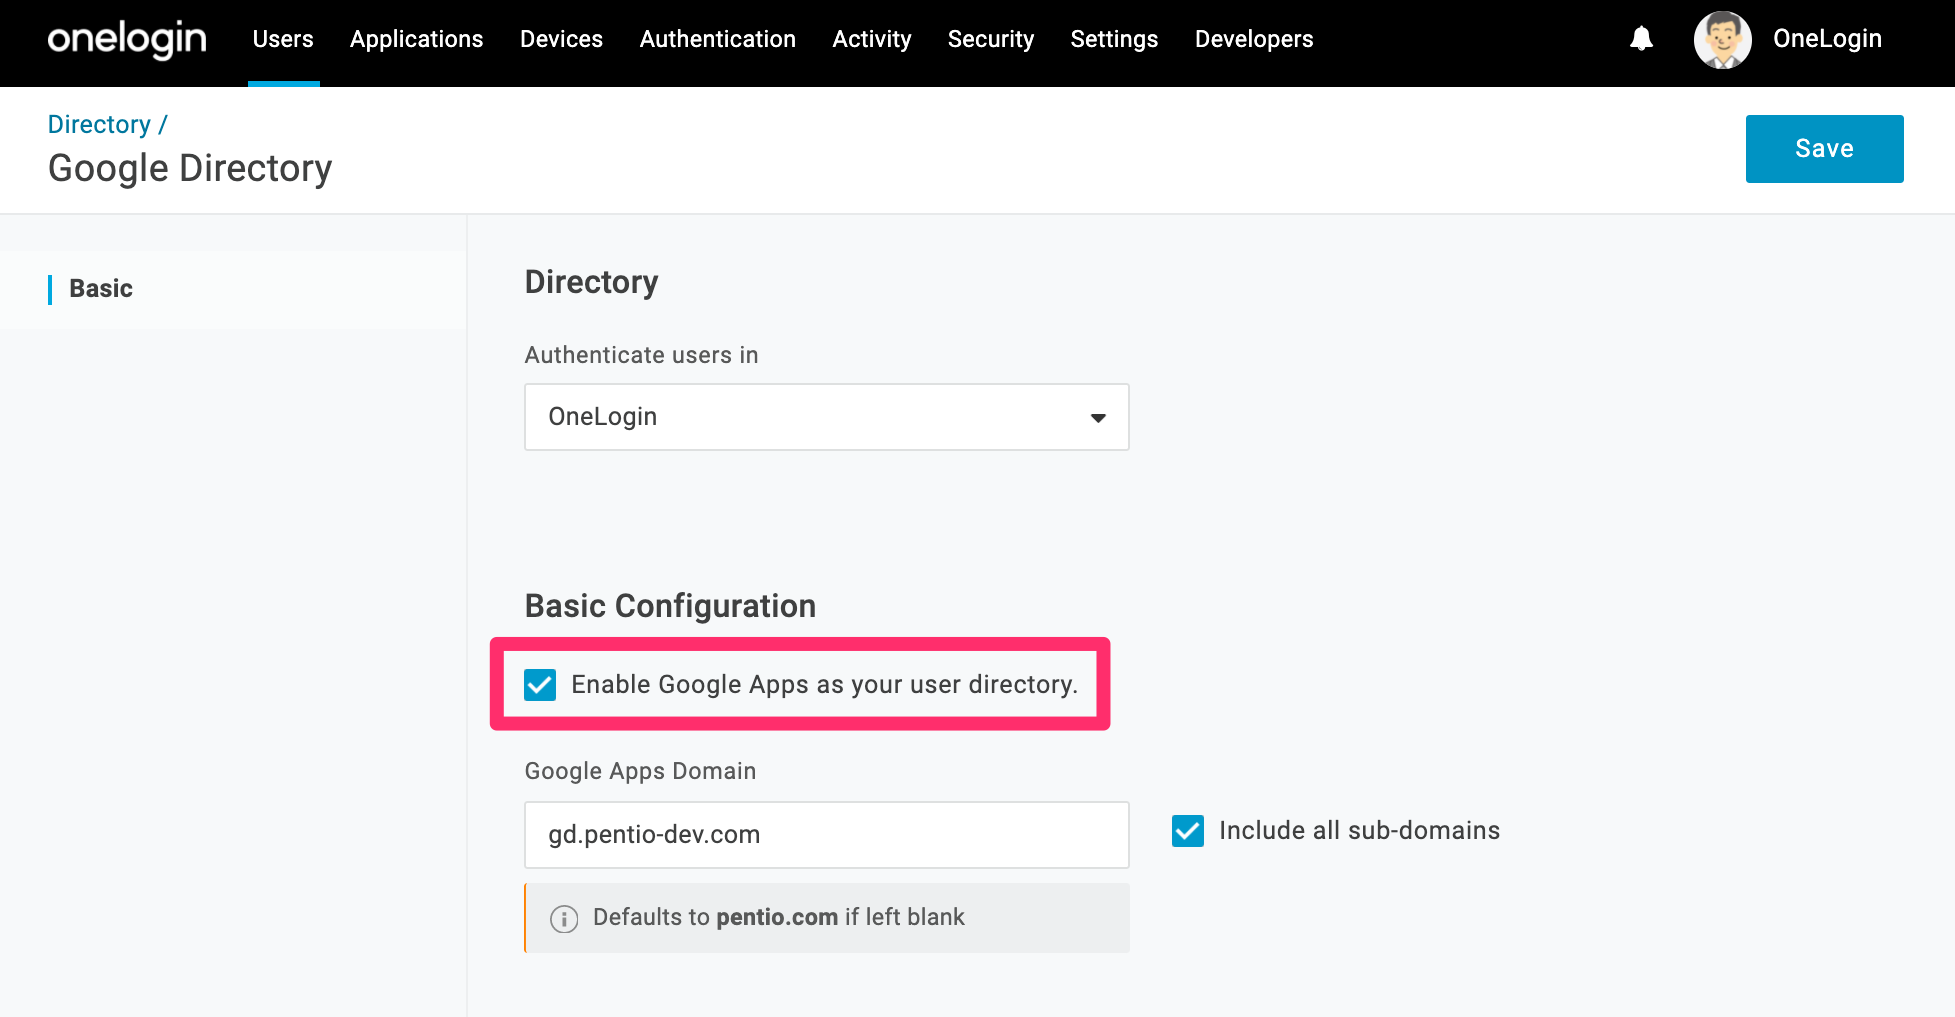Open the Authentication menu
Screen dimensions: 1955x1017
(717, 39)
